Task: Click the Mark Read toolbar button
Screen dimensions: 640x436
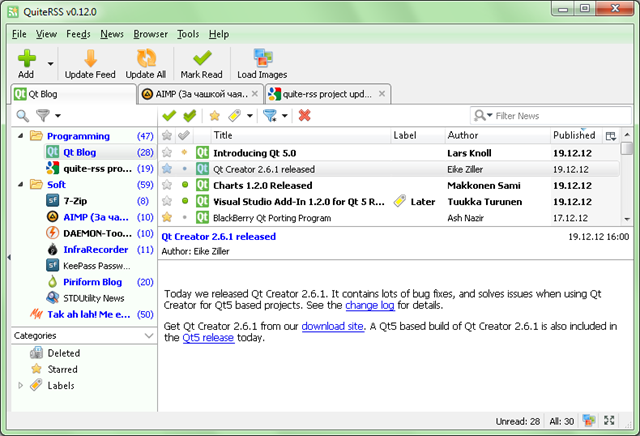Action: click(x=202, y=64)
